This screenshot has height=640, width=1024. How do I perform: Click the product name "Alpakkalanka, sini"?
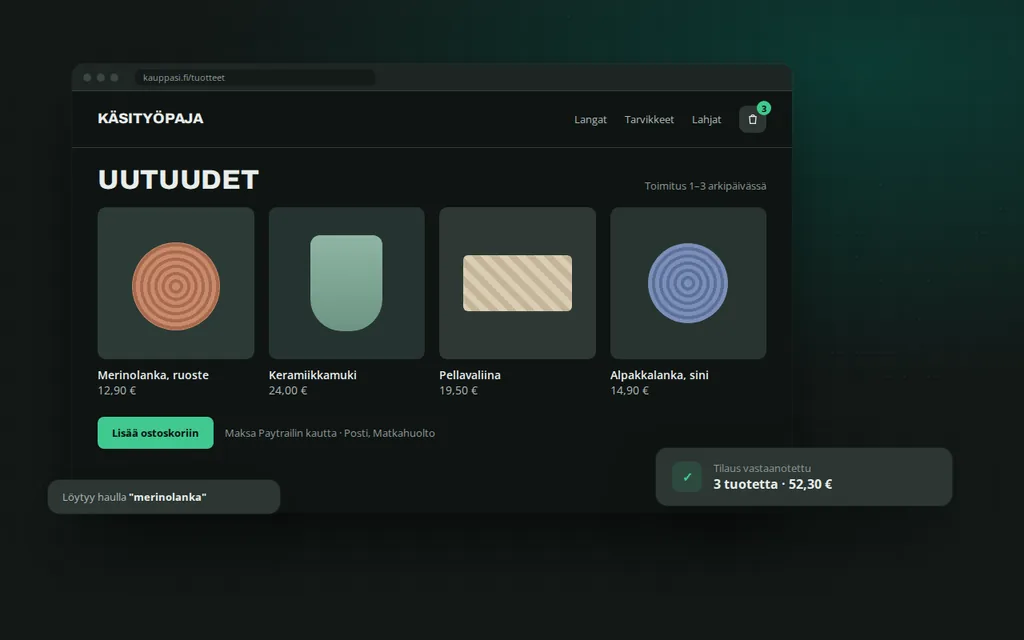[660, 375]
